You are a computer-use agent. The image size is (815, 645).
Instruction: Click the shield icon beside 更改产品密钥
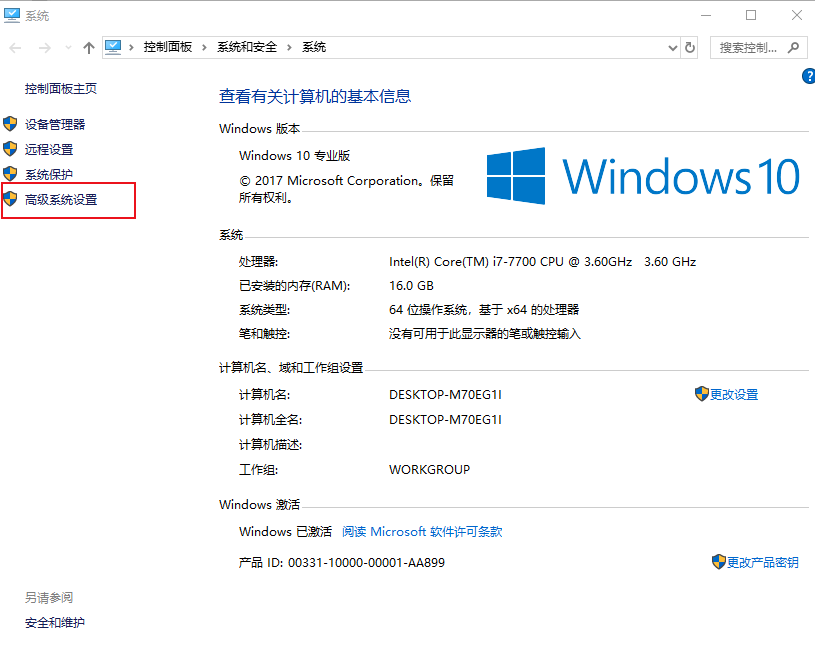pyautogui.click(x=718, y=562)
